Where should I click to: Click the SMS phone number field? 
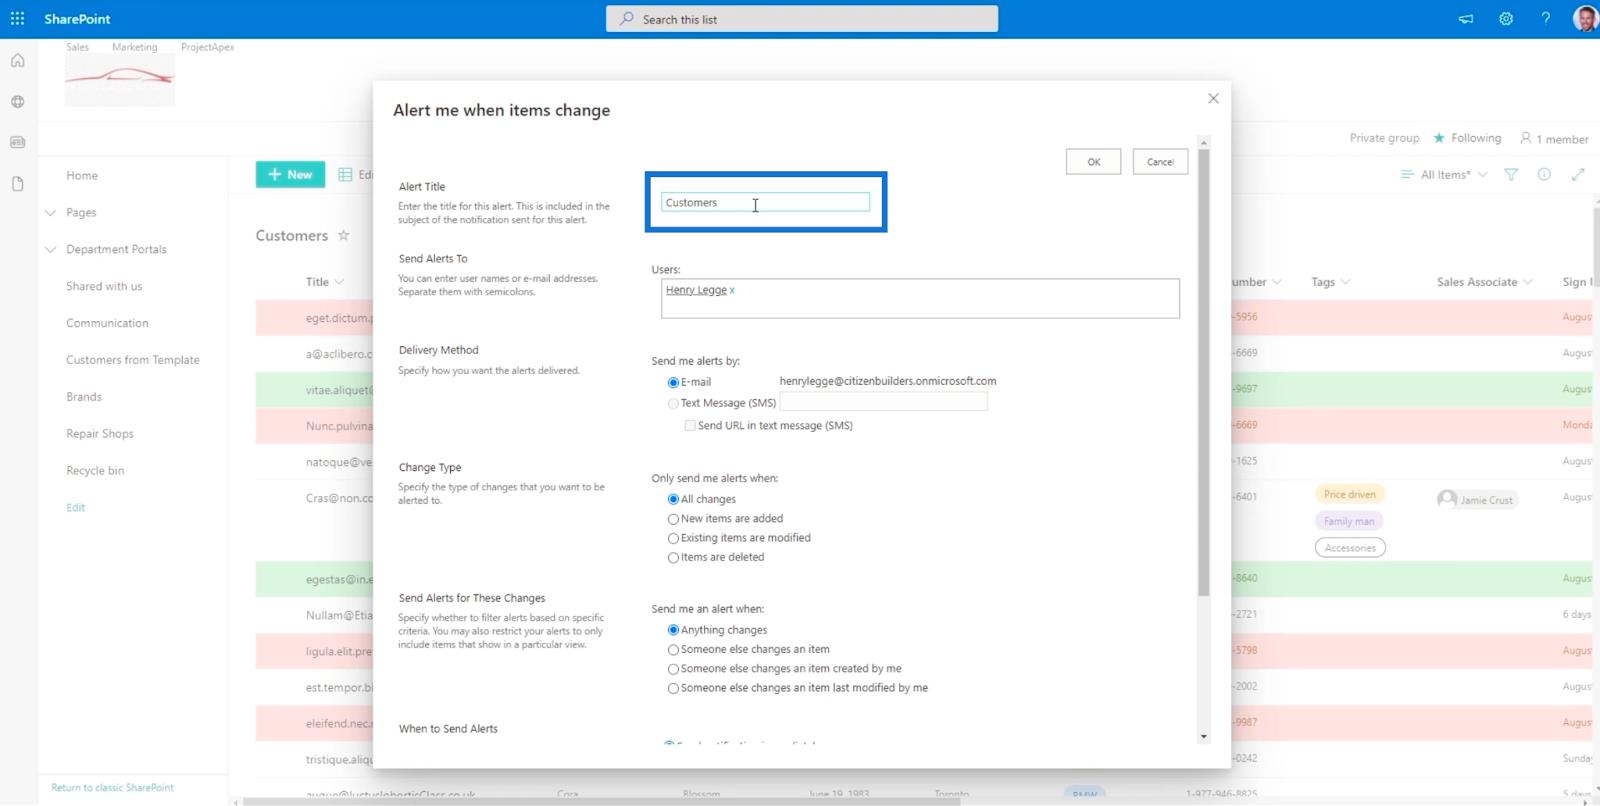(883, 402)
